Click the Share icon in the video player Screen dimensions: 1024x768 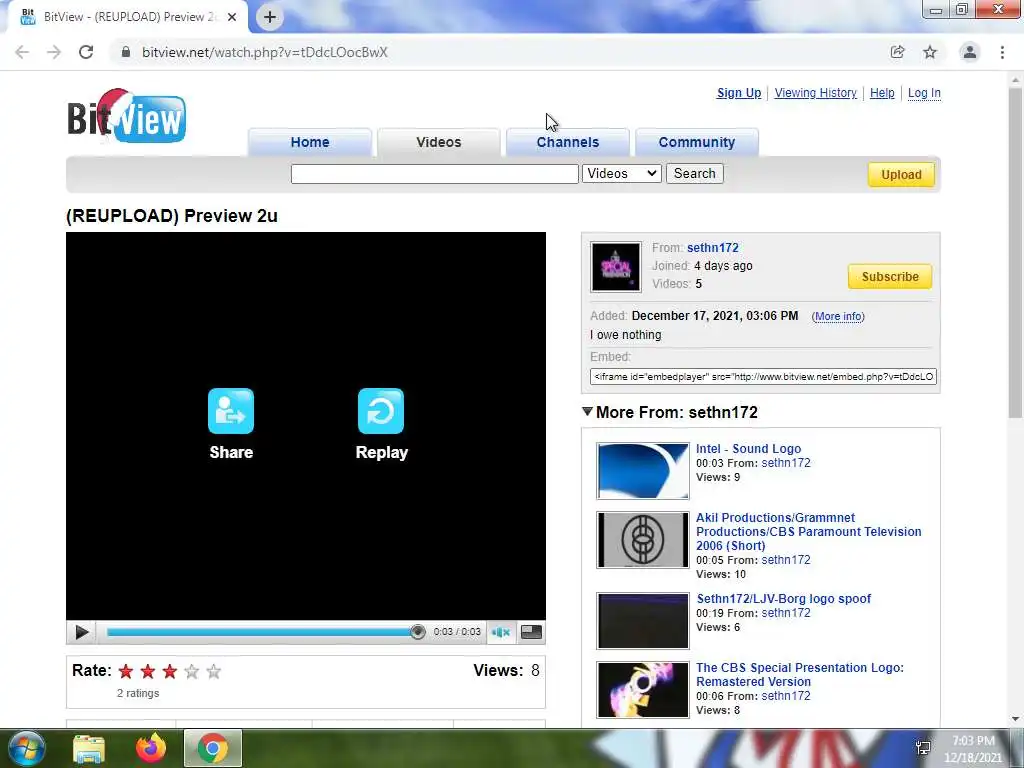tap(231, 411)
